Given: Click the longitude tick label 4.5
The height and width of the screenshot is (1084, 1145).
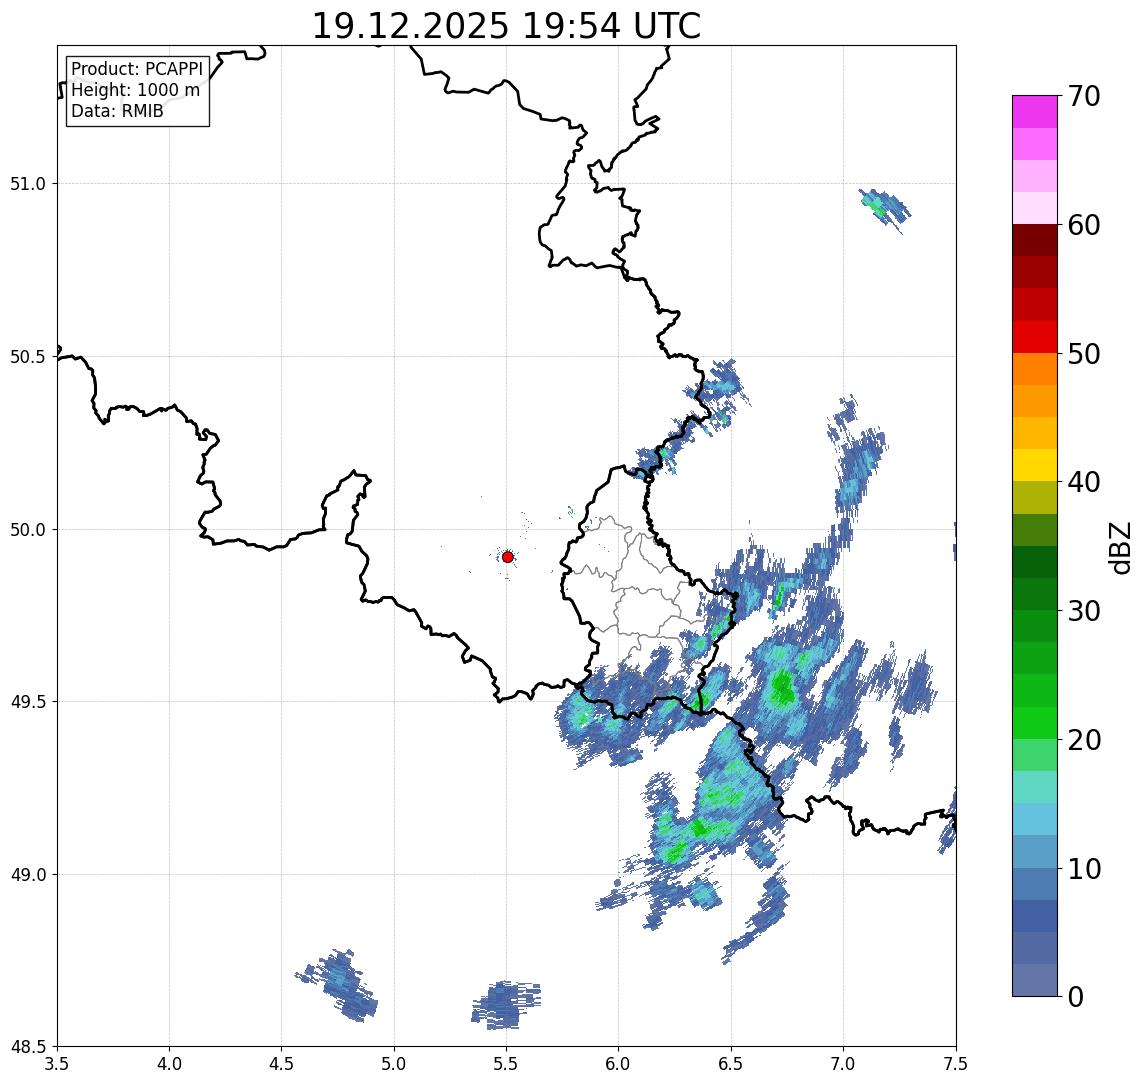Looking at the screenshot, I should point(282,1064).
